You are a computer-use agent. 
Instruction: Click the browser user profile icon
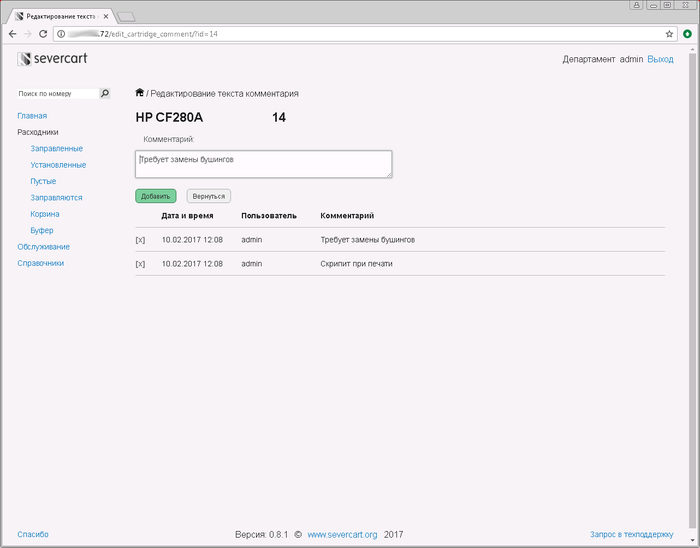click(x=637, y=5)
